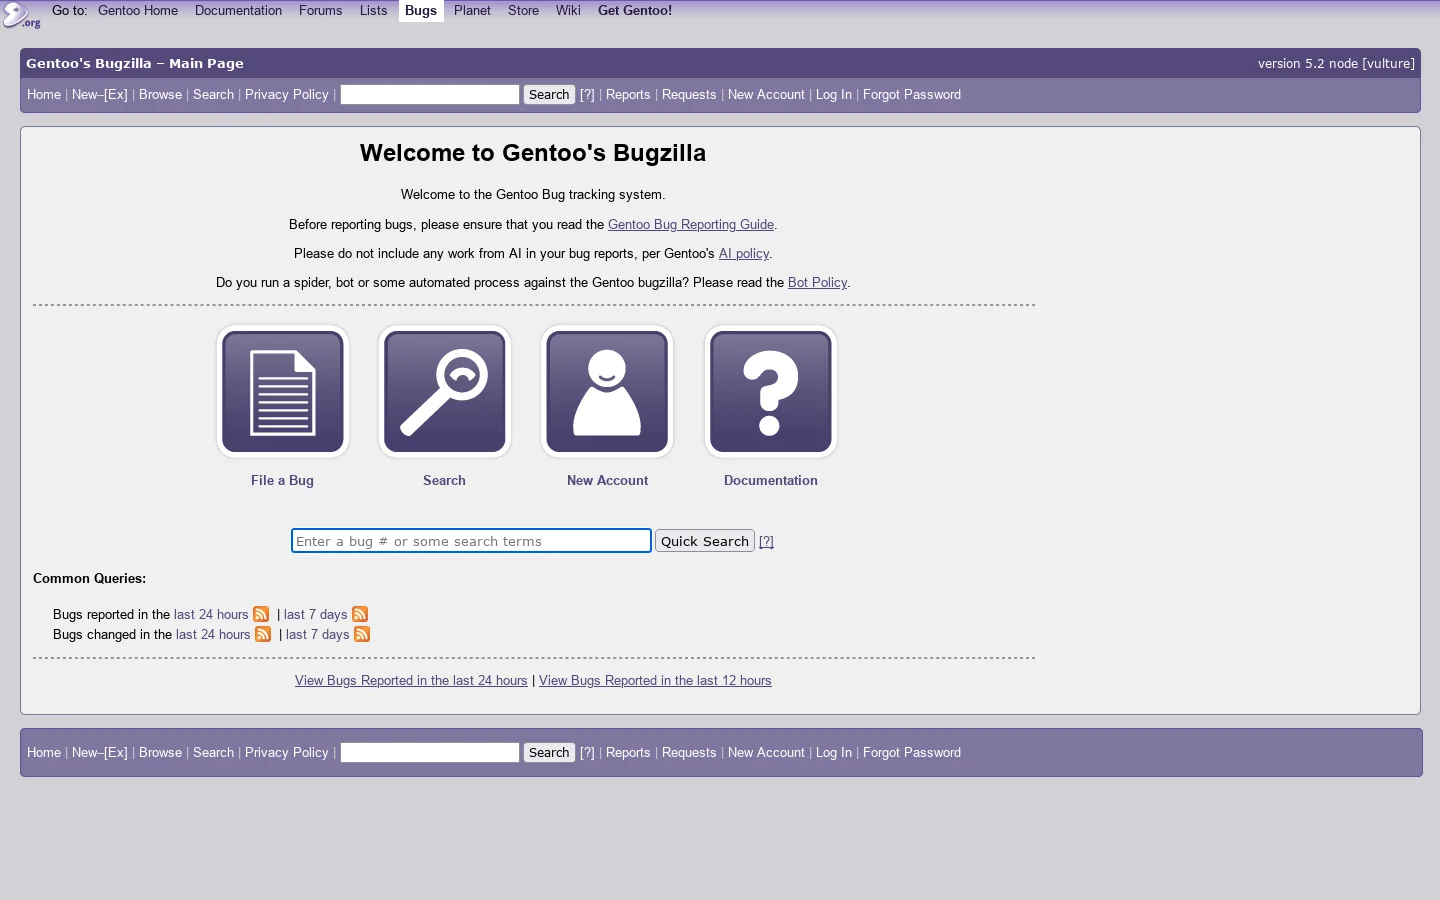Viewport: 1440px width, 900px height.
Task: Click Log In in the header bar
Action: click(834, 95)
